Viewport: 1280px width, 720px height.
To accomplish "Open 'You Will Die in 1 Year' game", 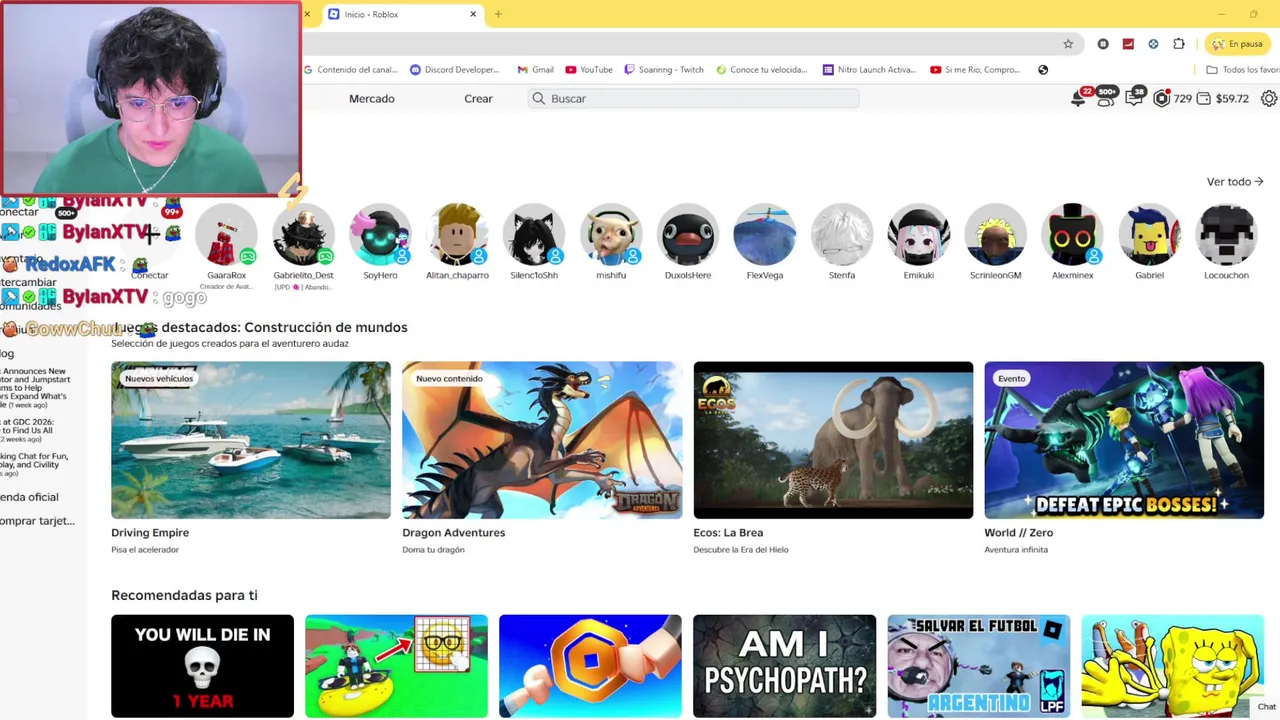I will tap(202, 666).
